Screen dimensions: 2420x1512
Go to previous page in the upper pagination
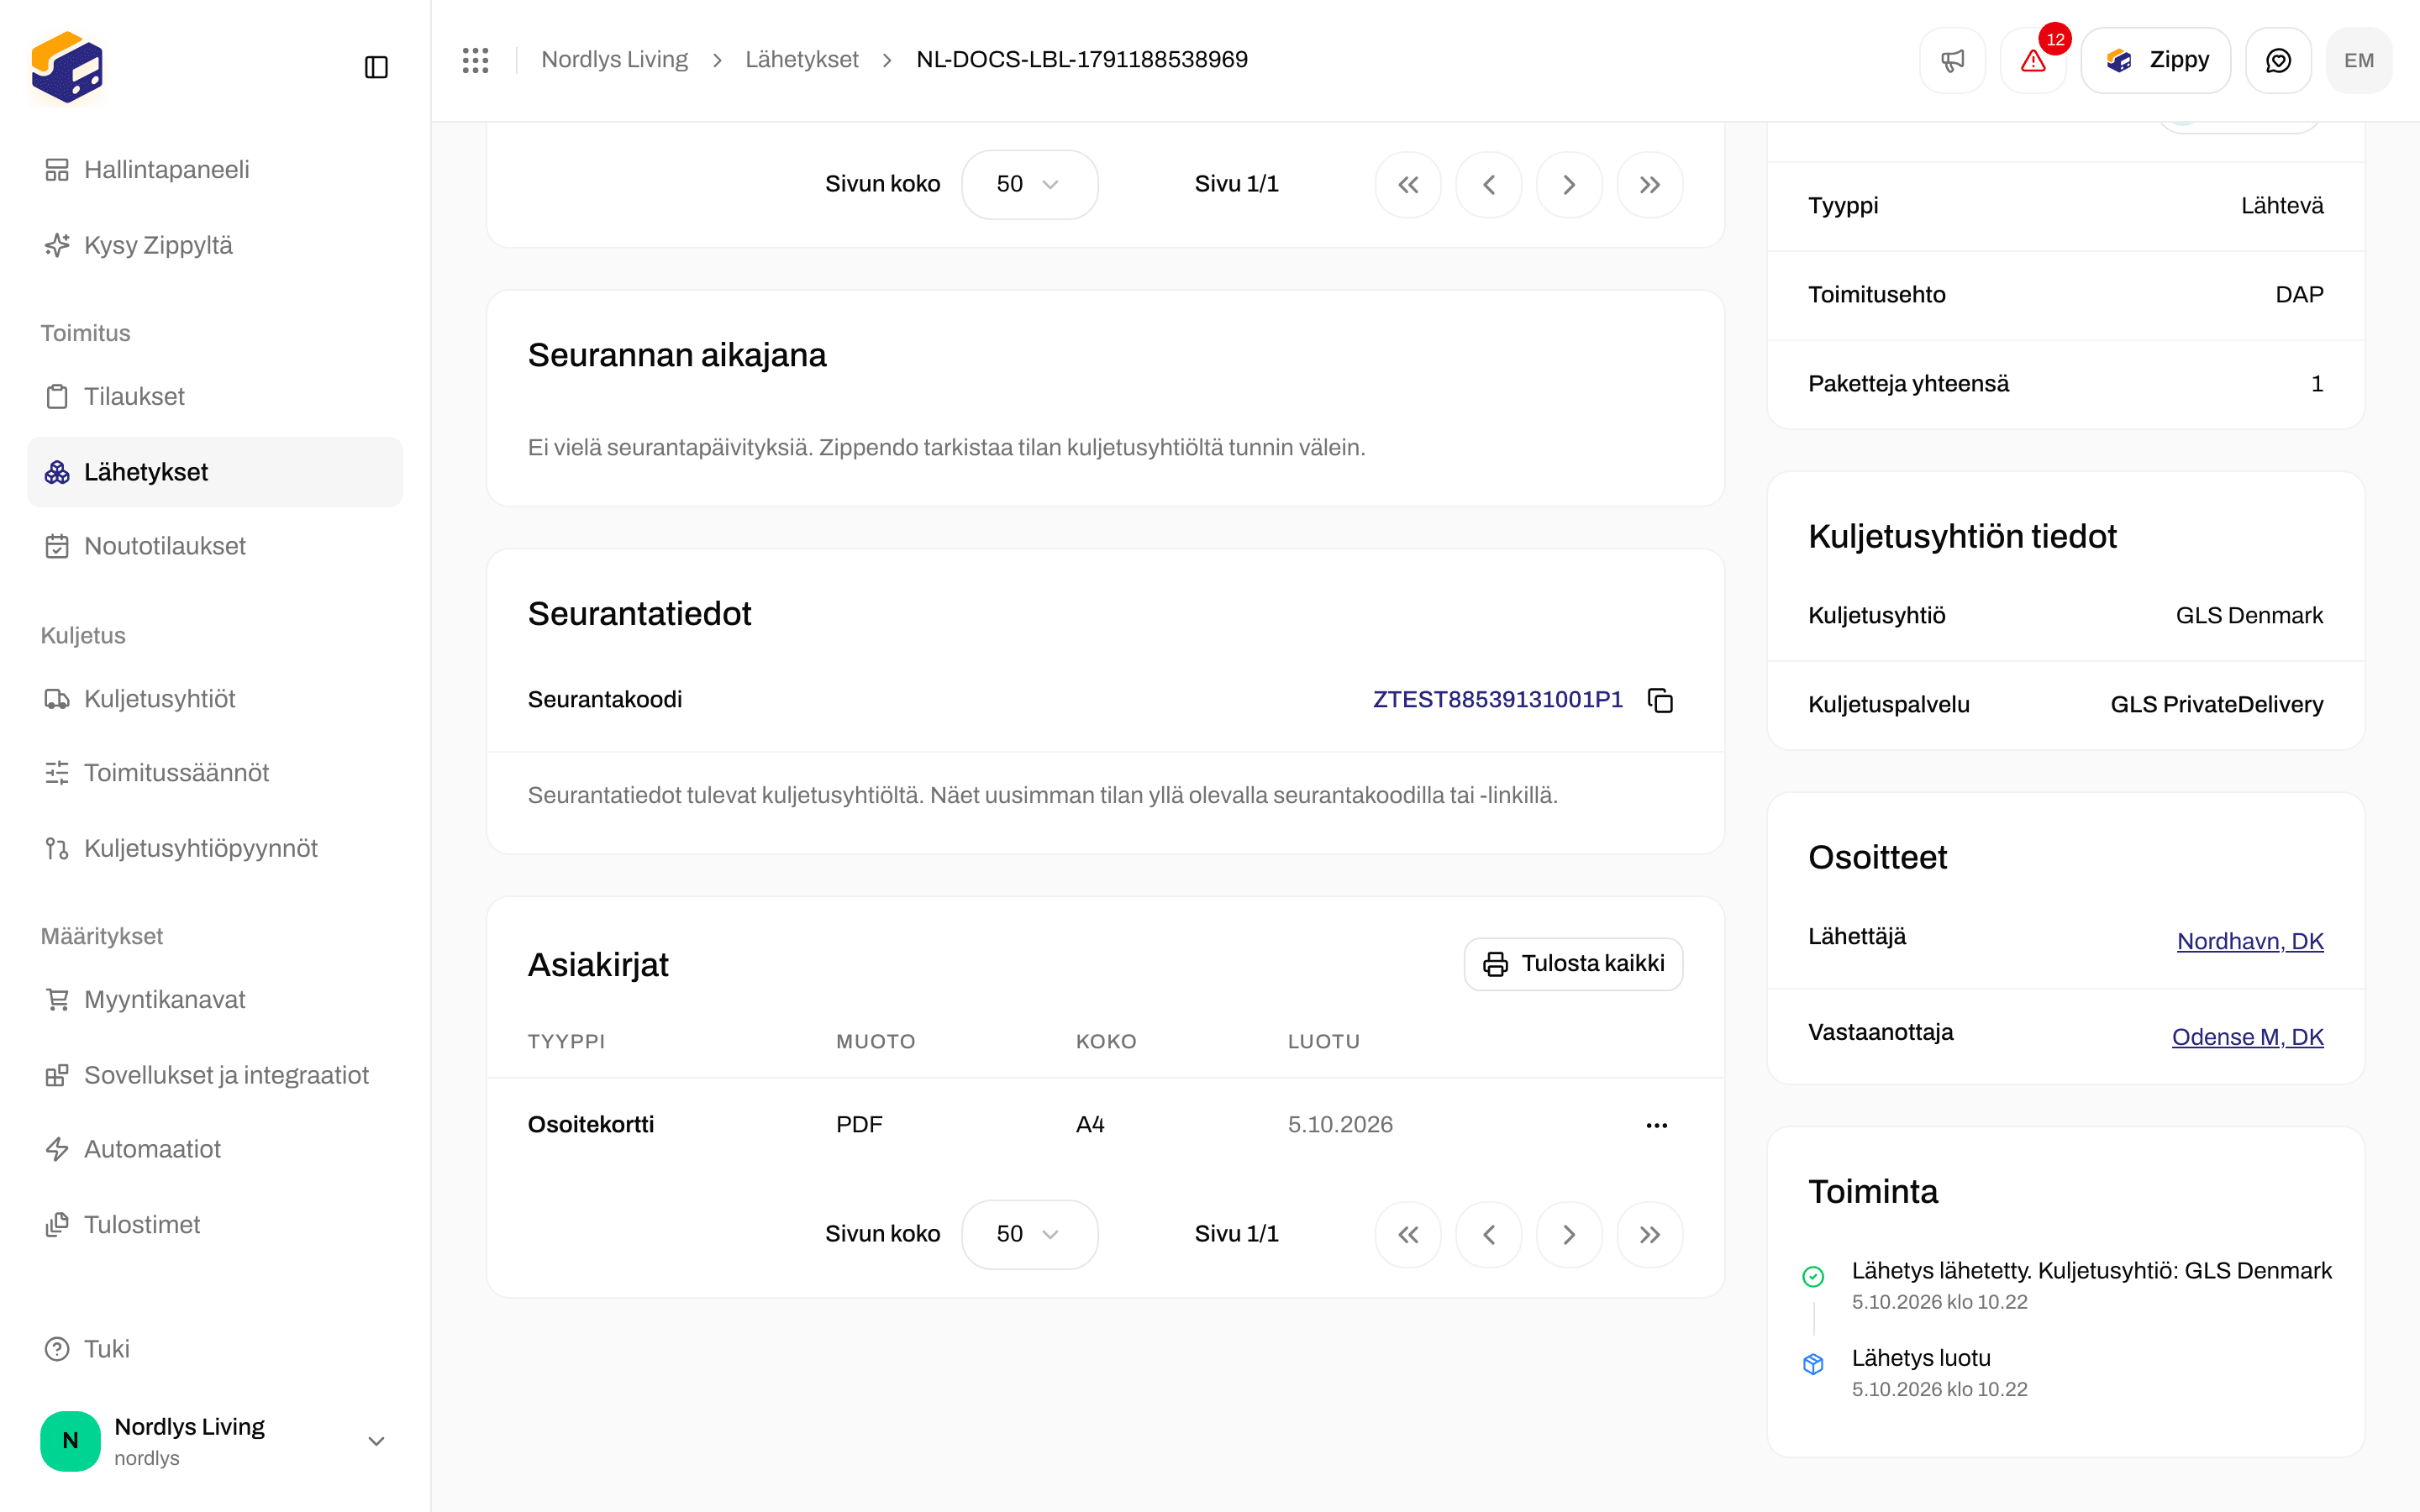click(x=1489, y=184)
